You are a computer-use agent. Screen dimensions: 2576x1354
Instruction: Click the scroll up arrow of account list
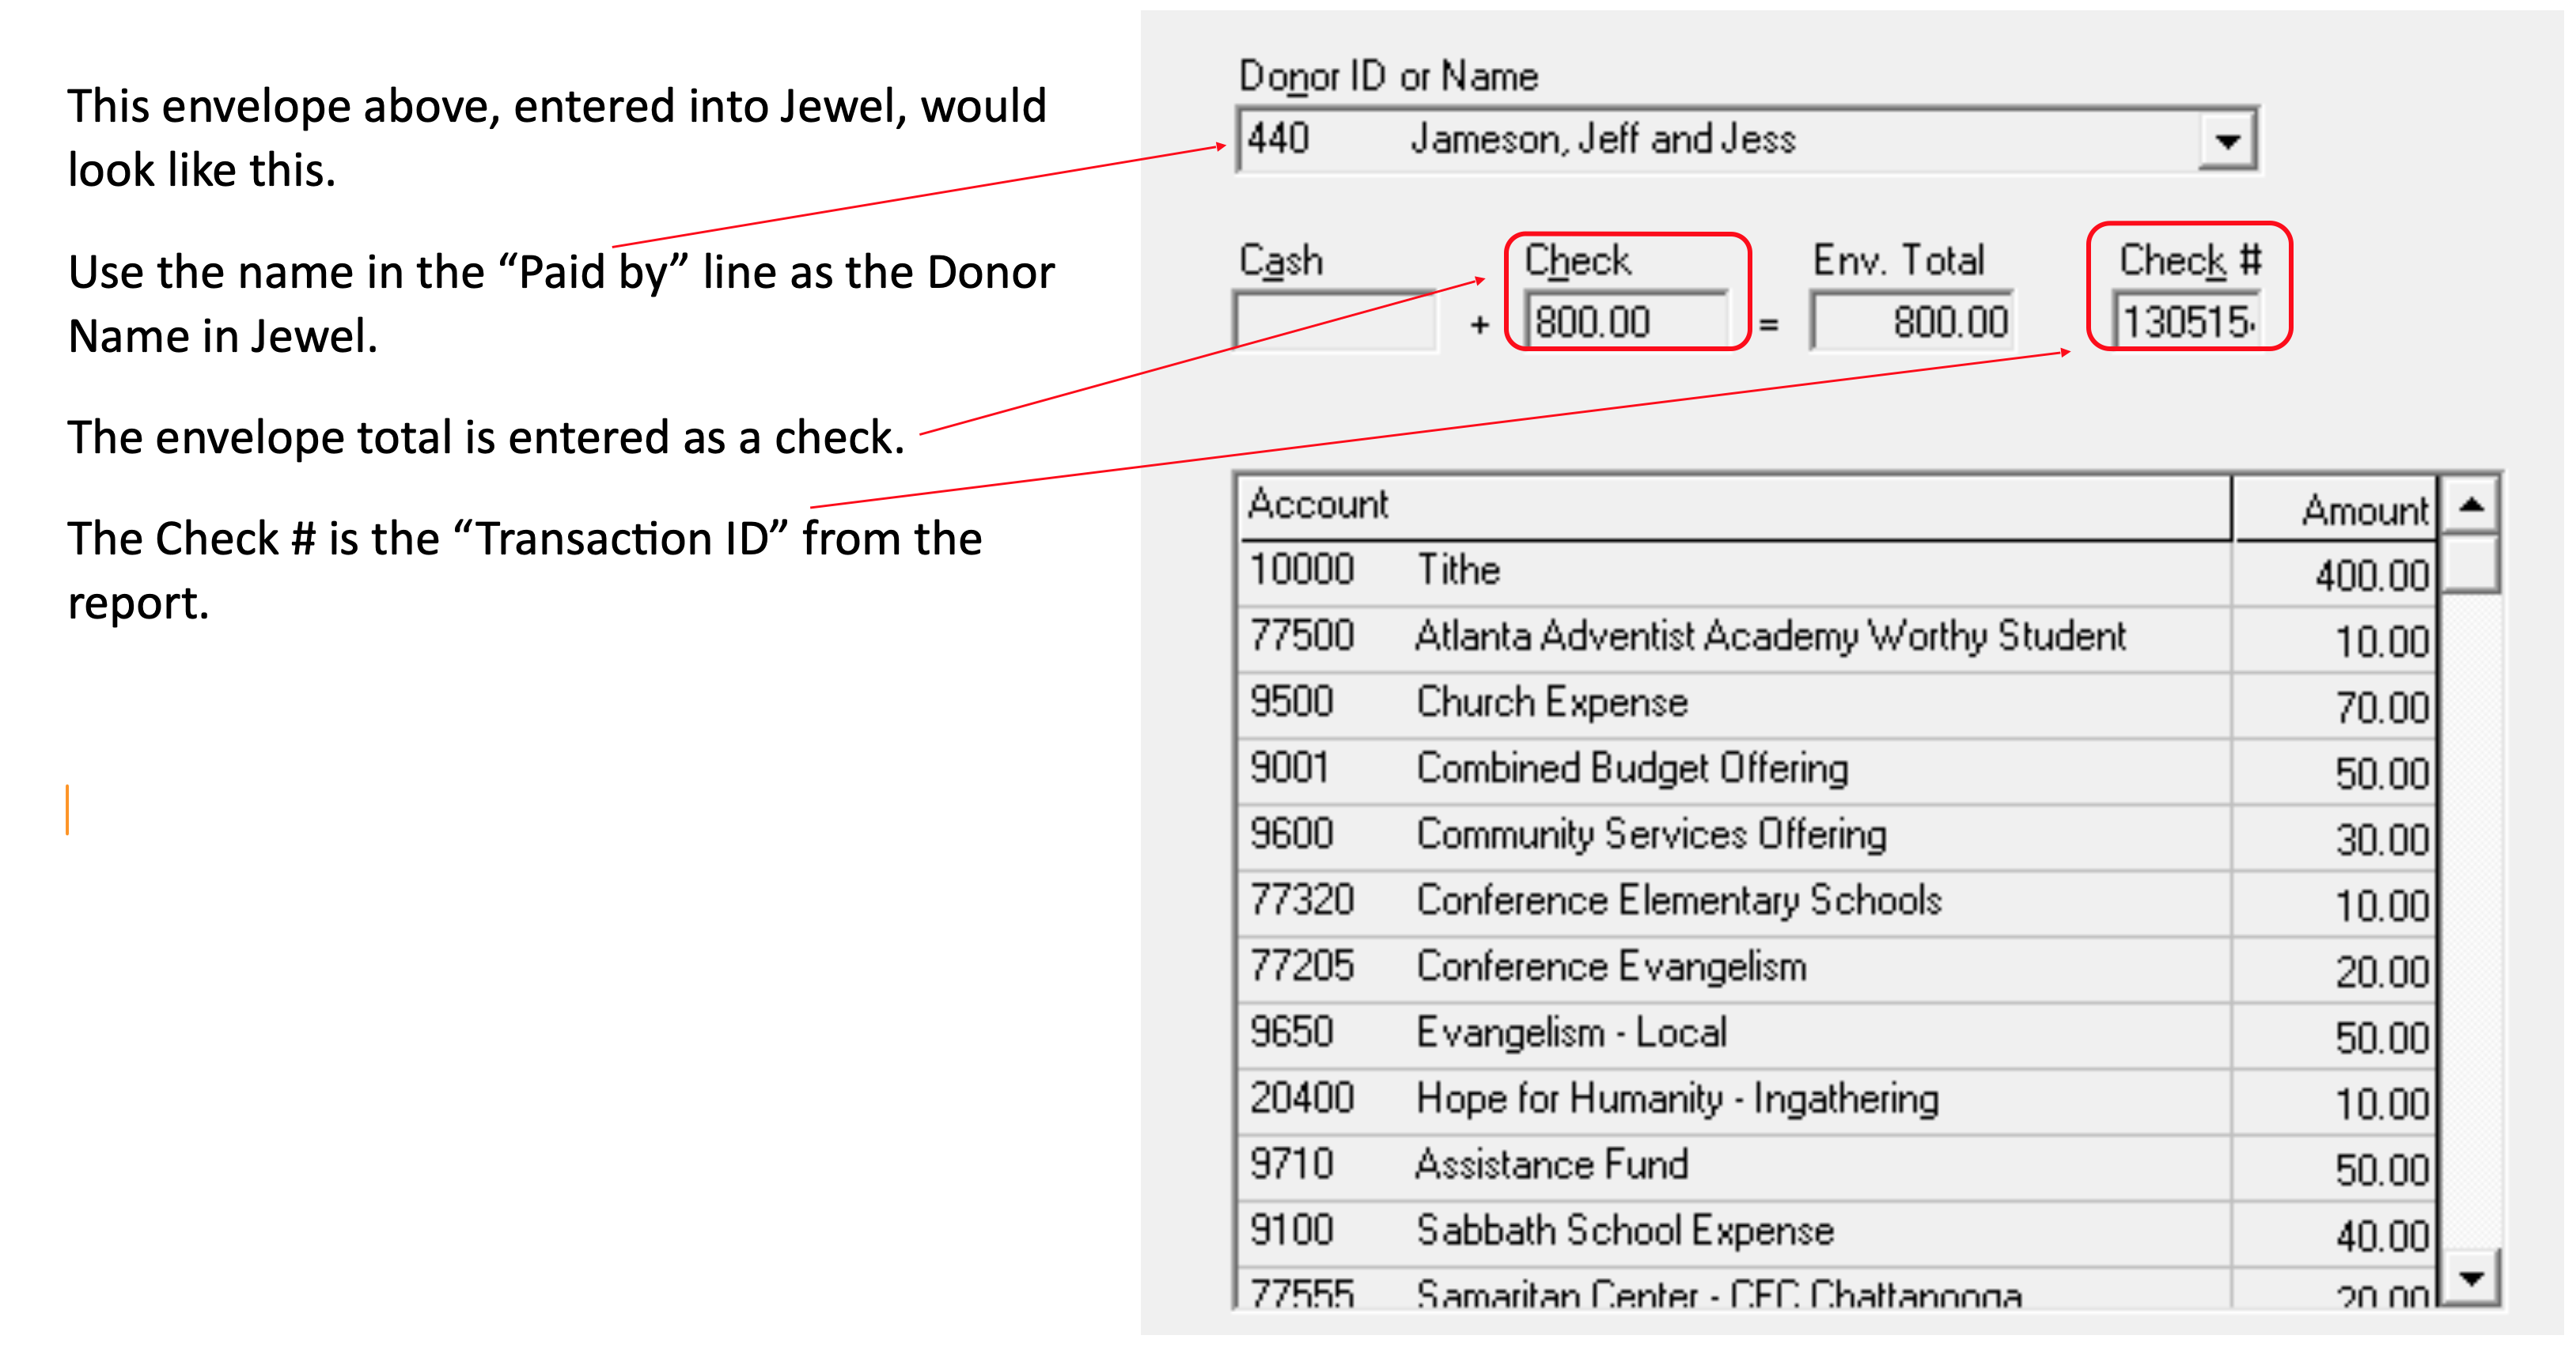tap(2471, 505)
